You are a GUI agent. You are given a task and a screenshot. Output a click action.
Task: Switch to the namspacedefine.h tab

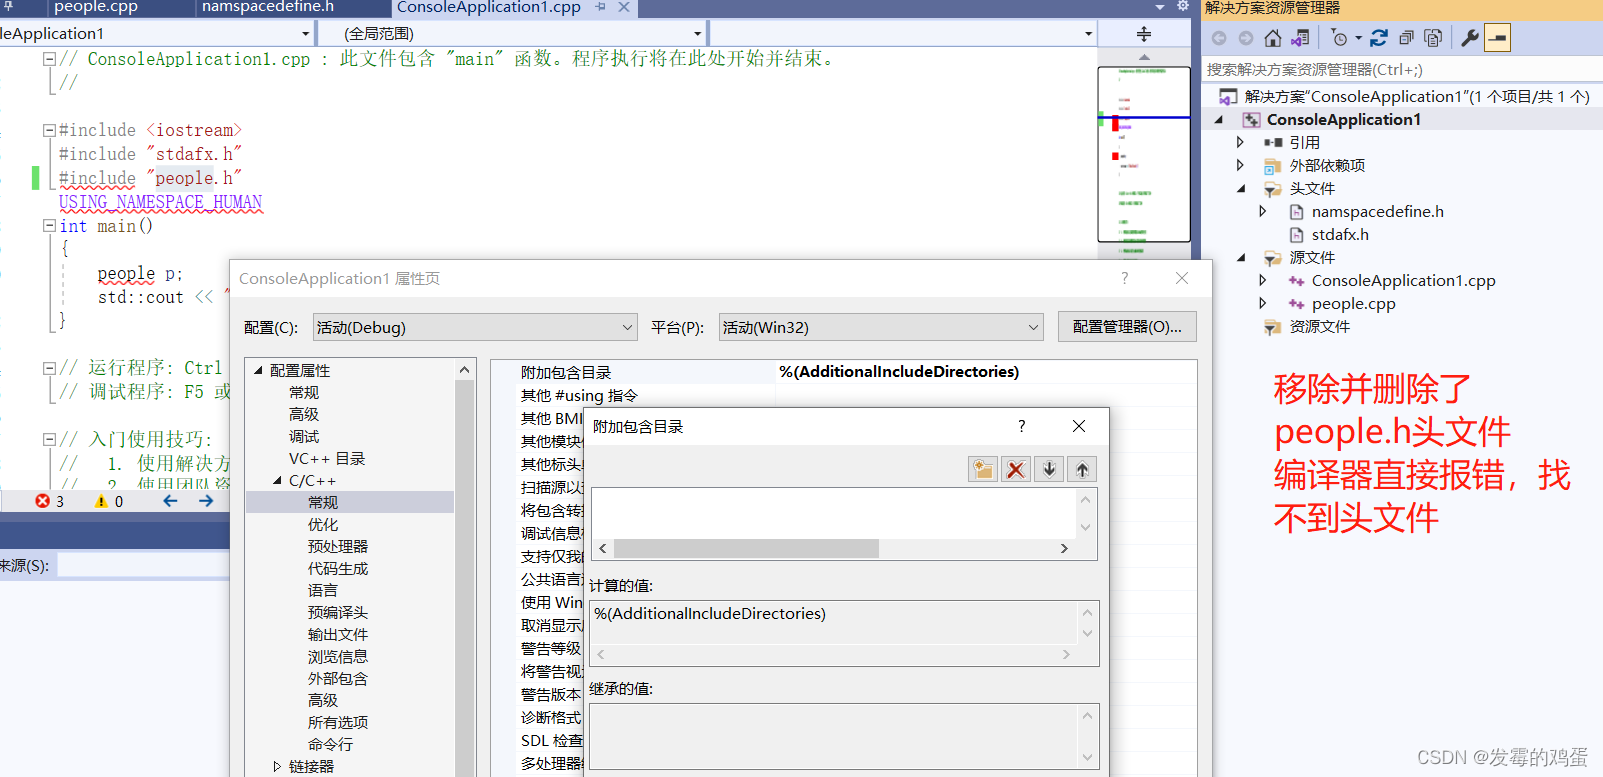[x=268, y=7]
